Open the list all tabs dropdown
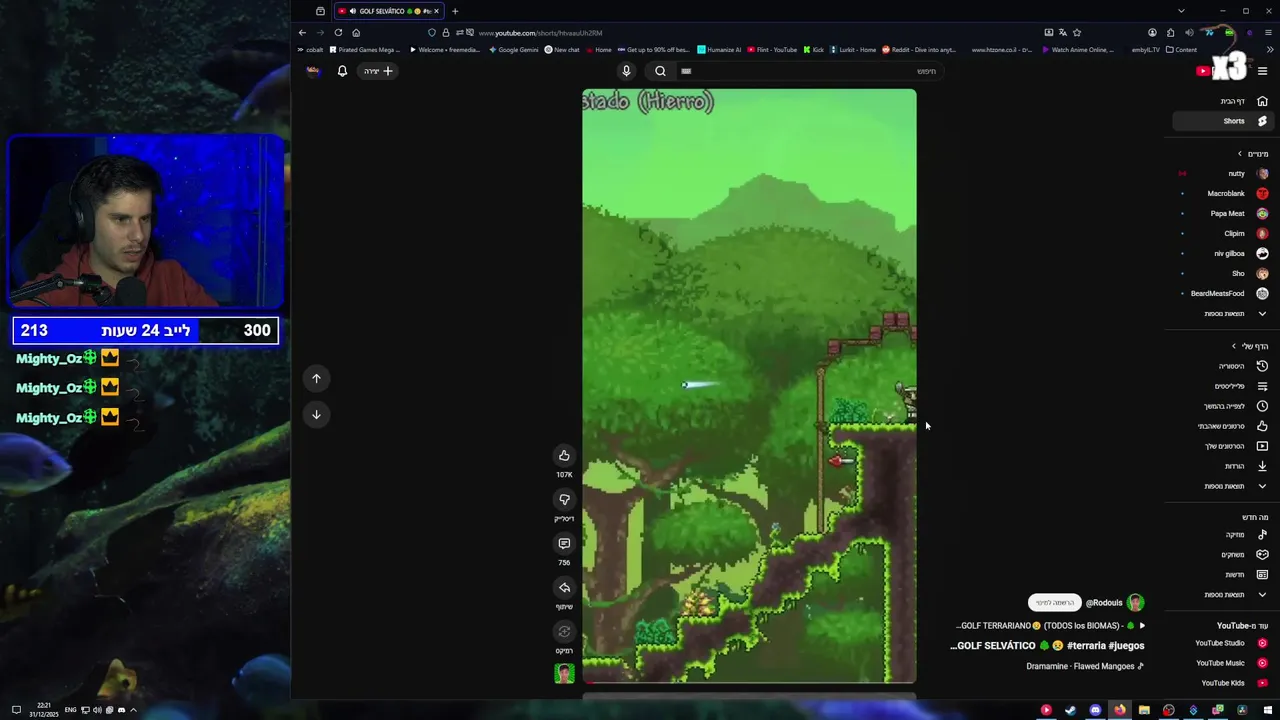This screenshot has width=1280, height=720. [1181, 11]
